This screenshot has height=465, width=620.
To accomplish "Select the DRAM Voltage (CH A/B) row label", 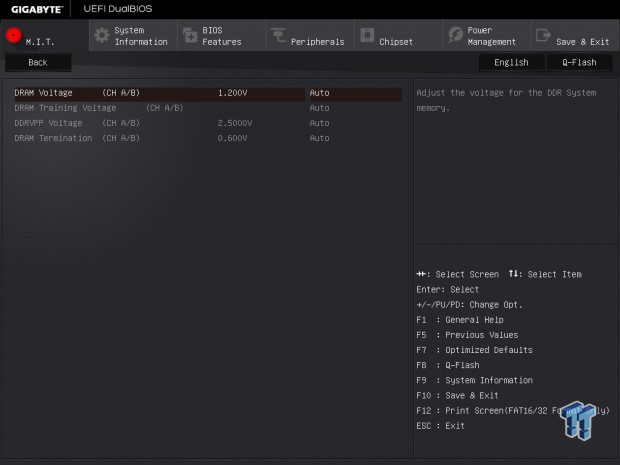I will click(77, 93).
